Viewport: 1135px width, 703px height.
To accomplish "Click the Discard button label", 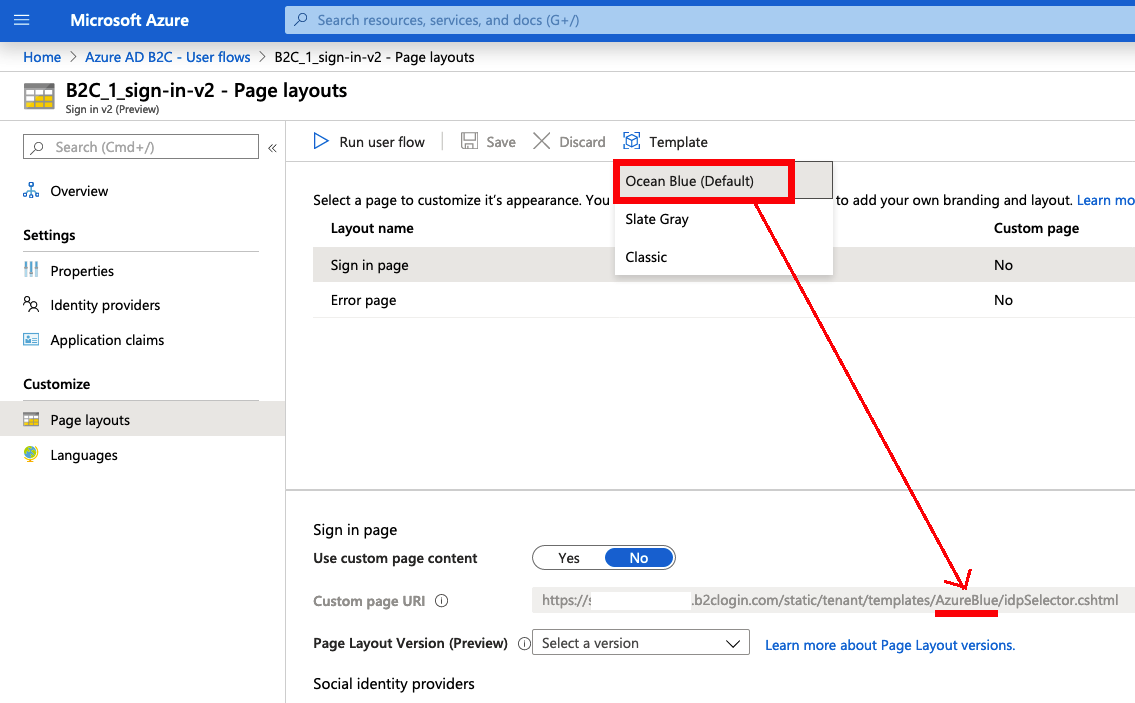I will [582, 142].
